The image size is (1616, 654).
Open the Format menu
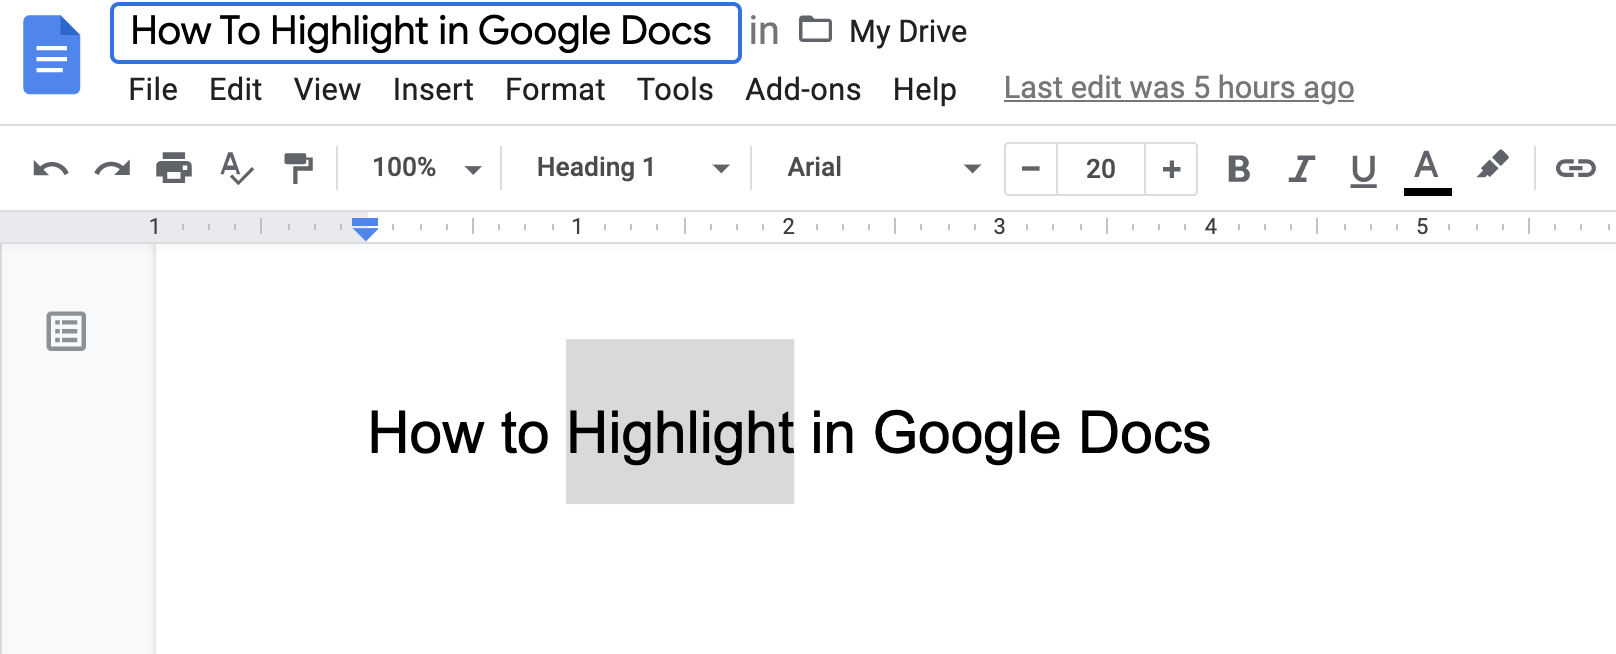pyautogui.click(x=555, y=90)
